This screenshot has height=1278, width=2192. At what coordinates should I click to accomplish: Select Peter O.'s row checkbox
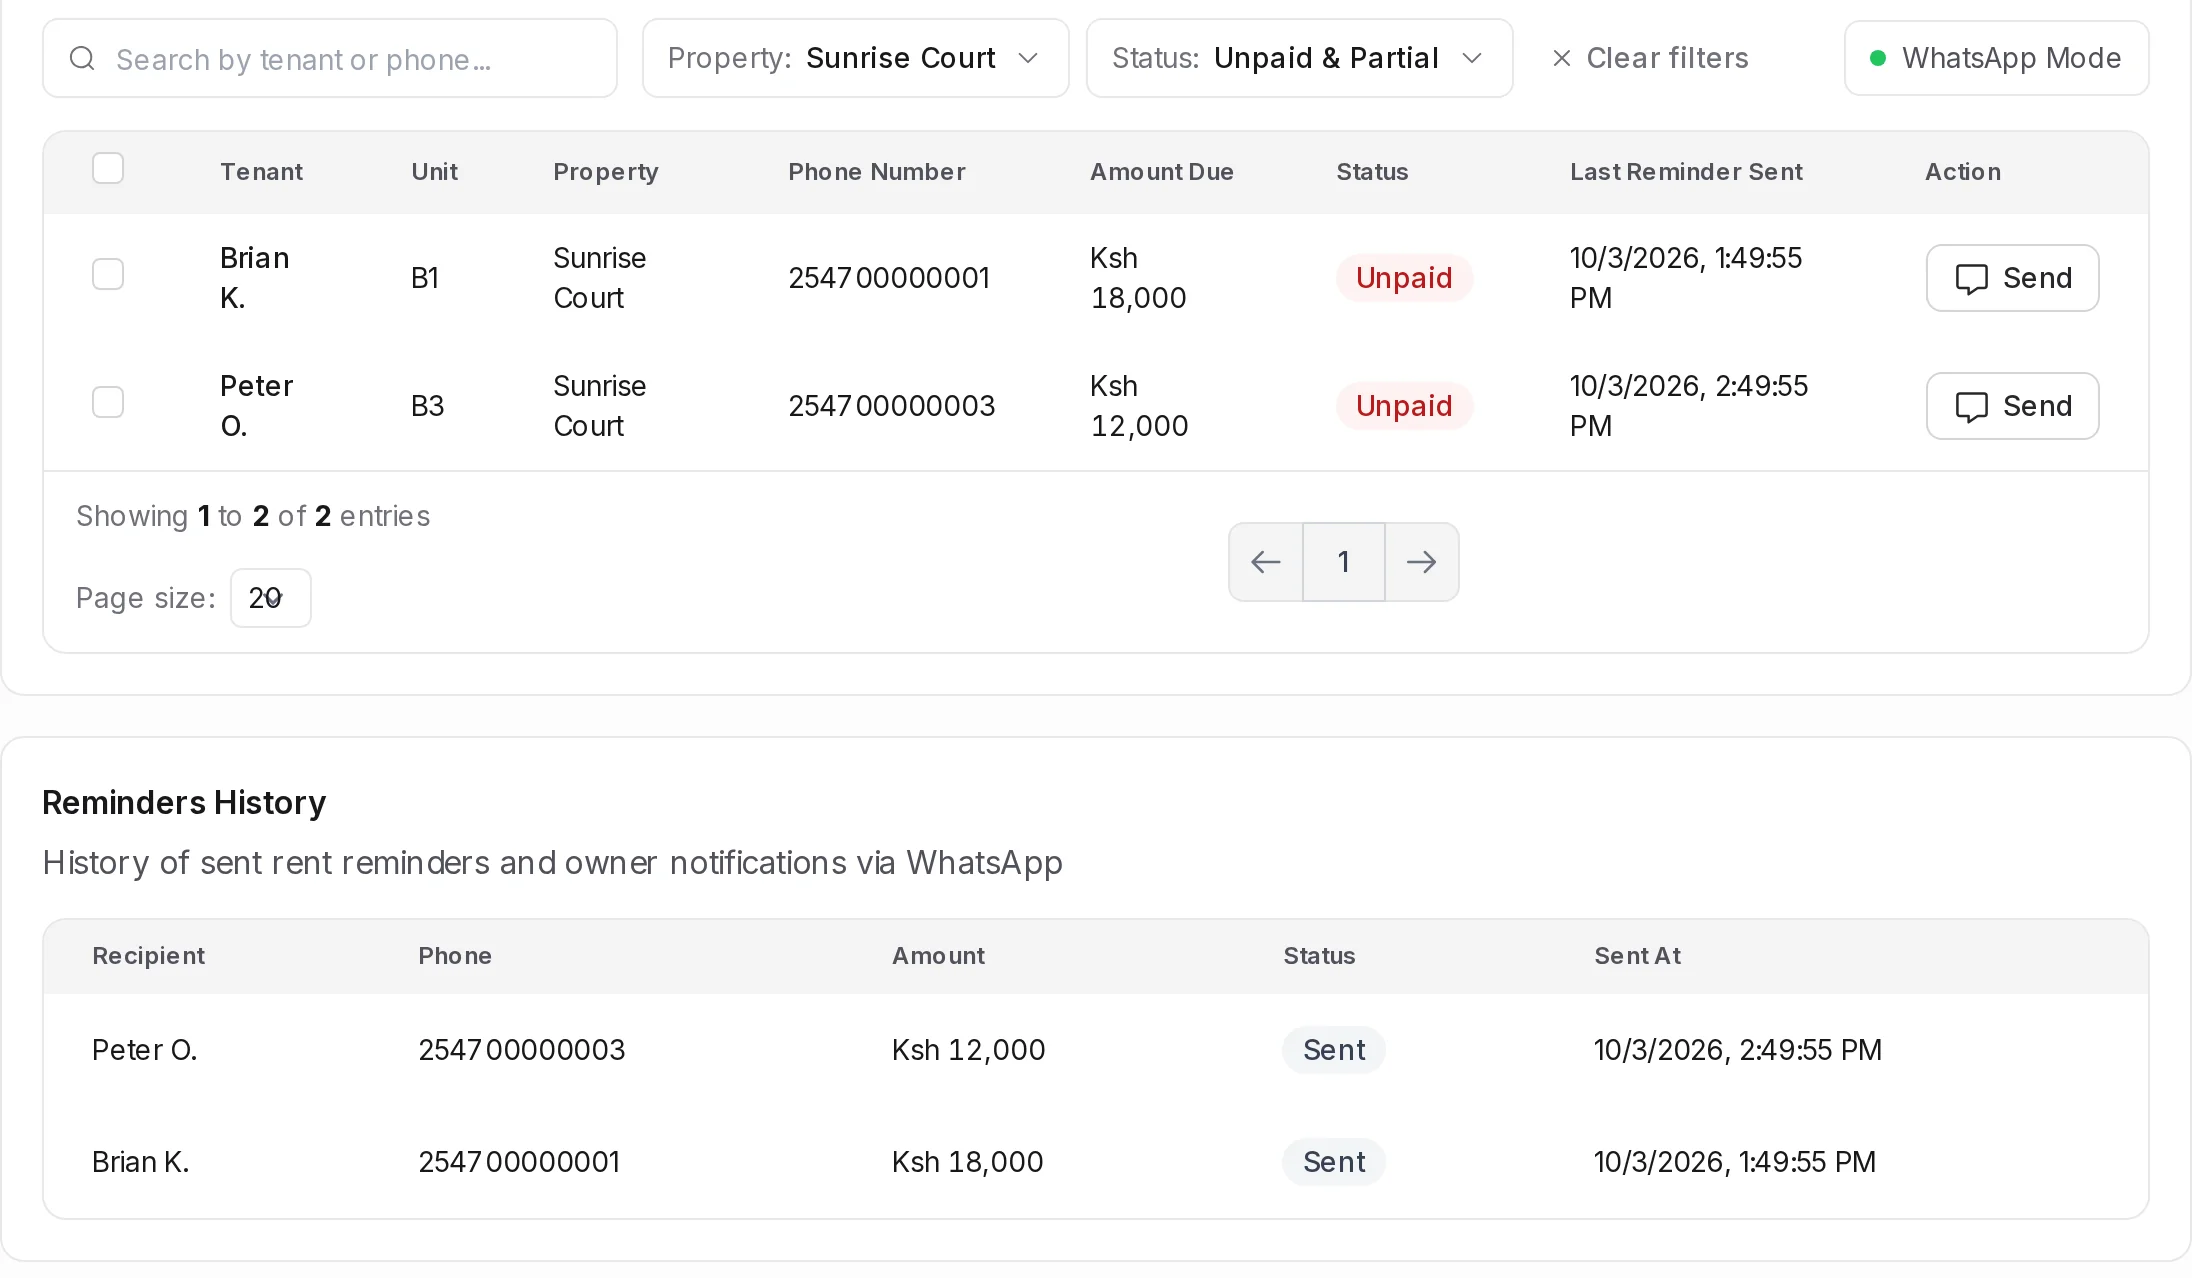pyautogui.click(x=108, y=402)
